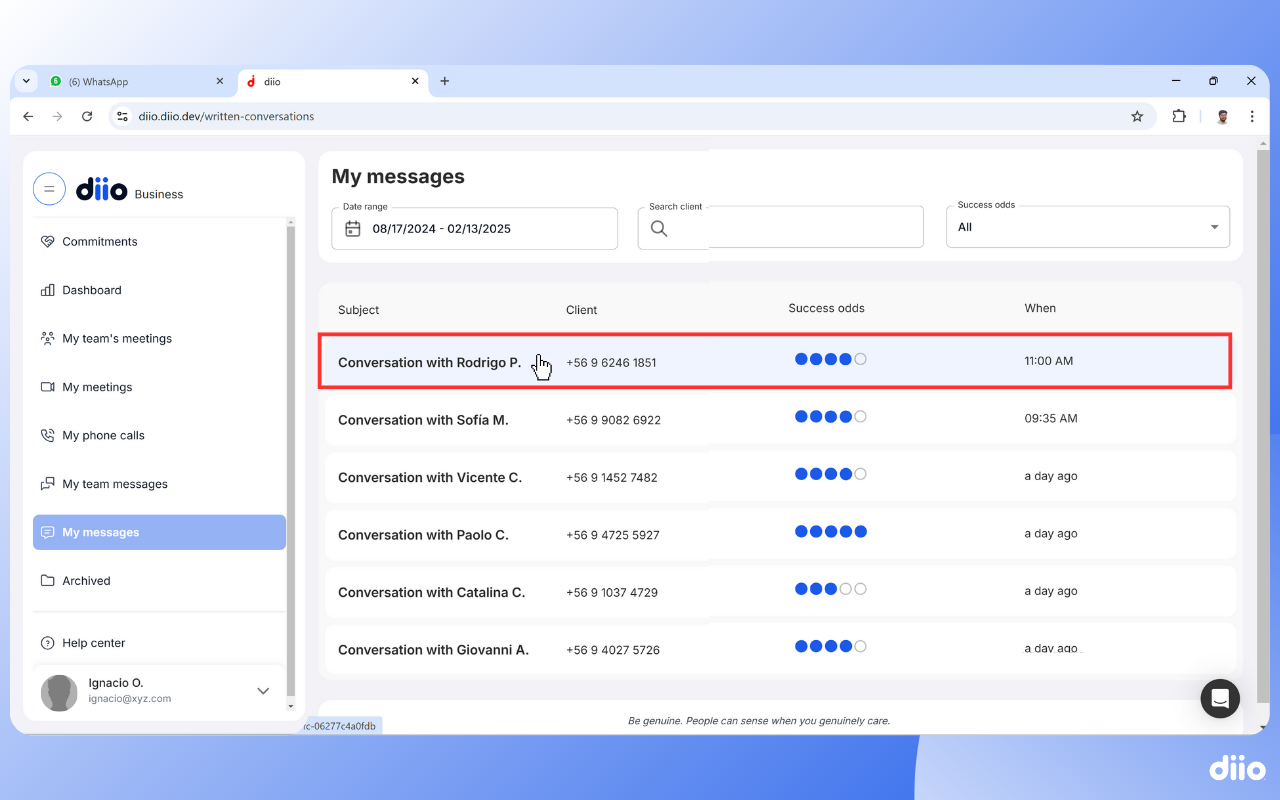The height and width of the screenshot is (800, 1280).
Task: Open Conversation with Vicente C.
Action: pyautogui.click(x=780, y=477)
